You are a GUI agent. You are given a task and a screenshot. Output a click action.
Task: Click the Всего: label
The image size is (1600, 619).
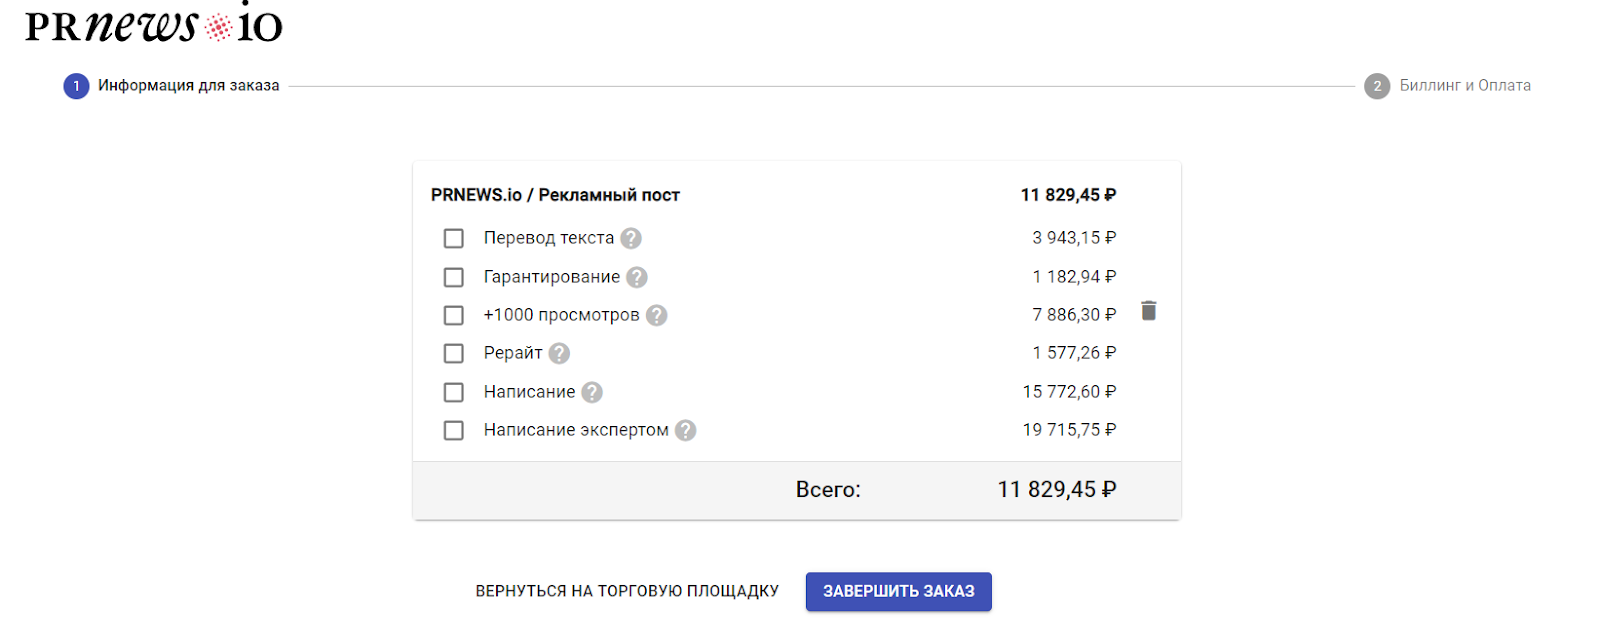click(828, 490)
